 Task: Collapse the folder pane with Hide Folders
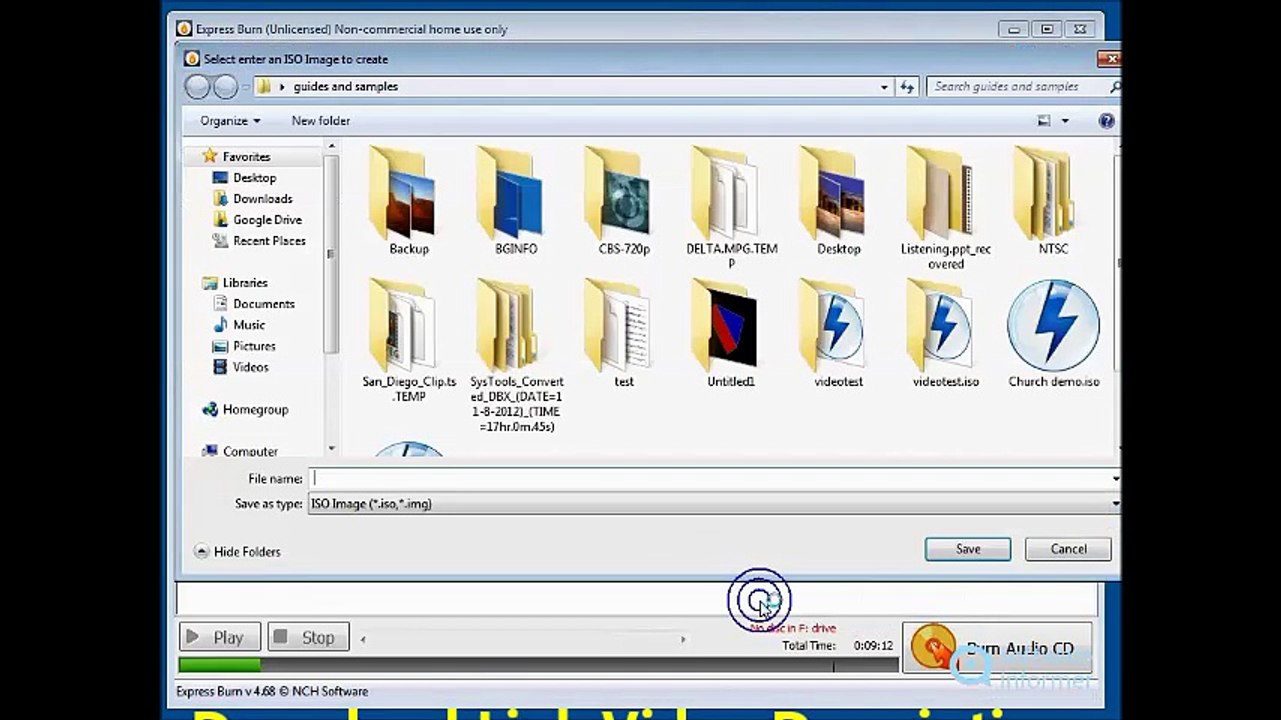(x=237, y=552)
